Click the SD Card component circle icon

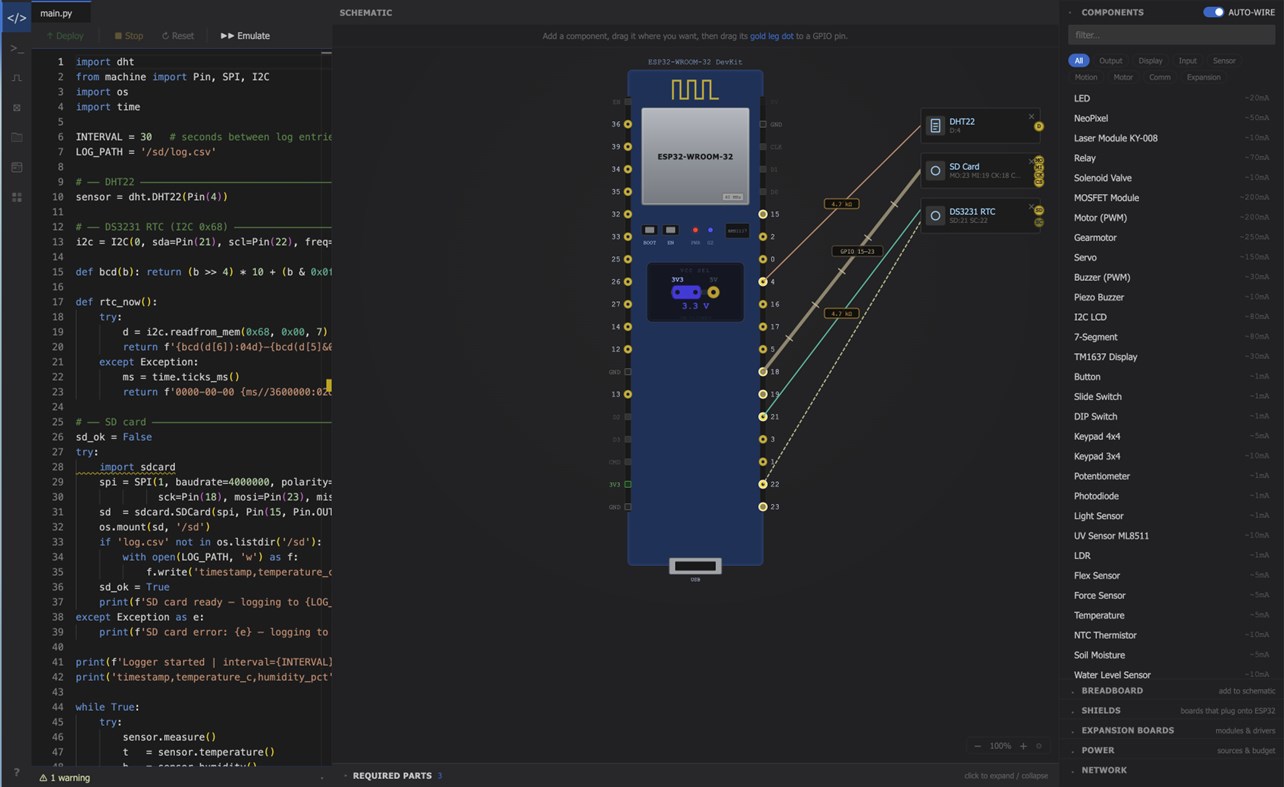point(934,171)
